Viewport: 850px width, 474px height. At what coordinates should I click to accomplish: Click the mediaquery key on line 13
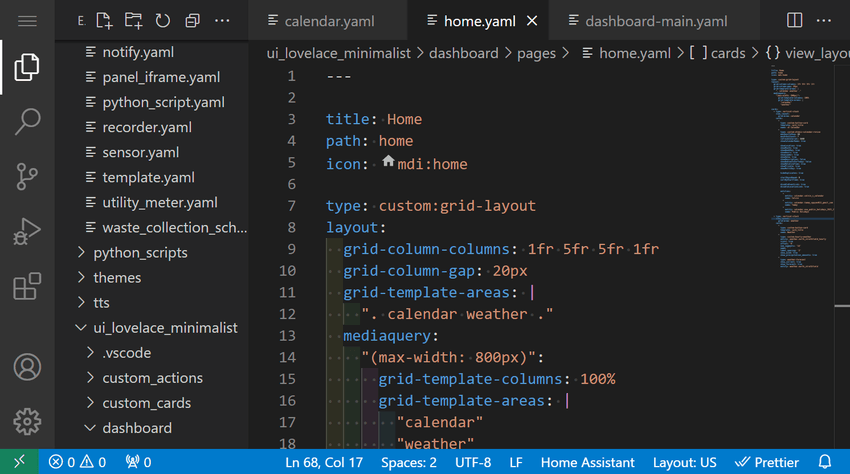pyautogui.click(x=387, y=336)
